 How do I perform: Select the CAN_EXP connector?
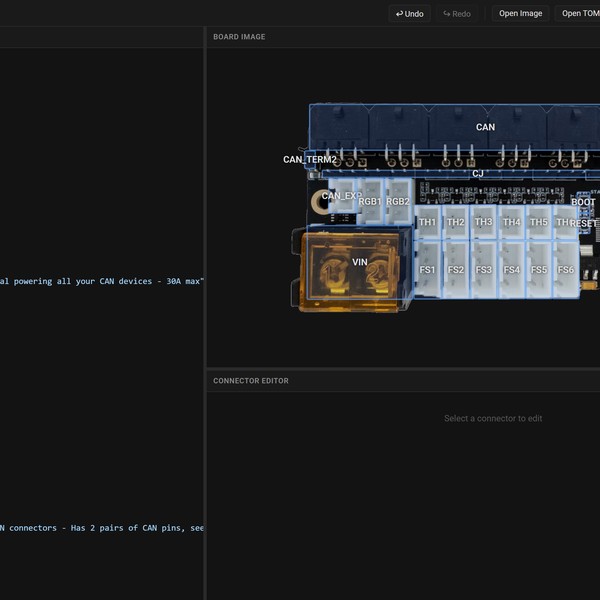[x=343, y=195]
